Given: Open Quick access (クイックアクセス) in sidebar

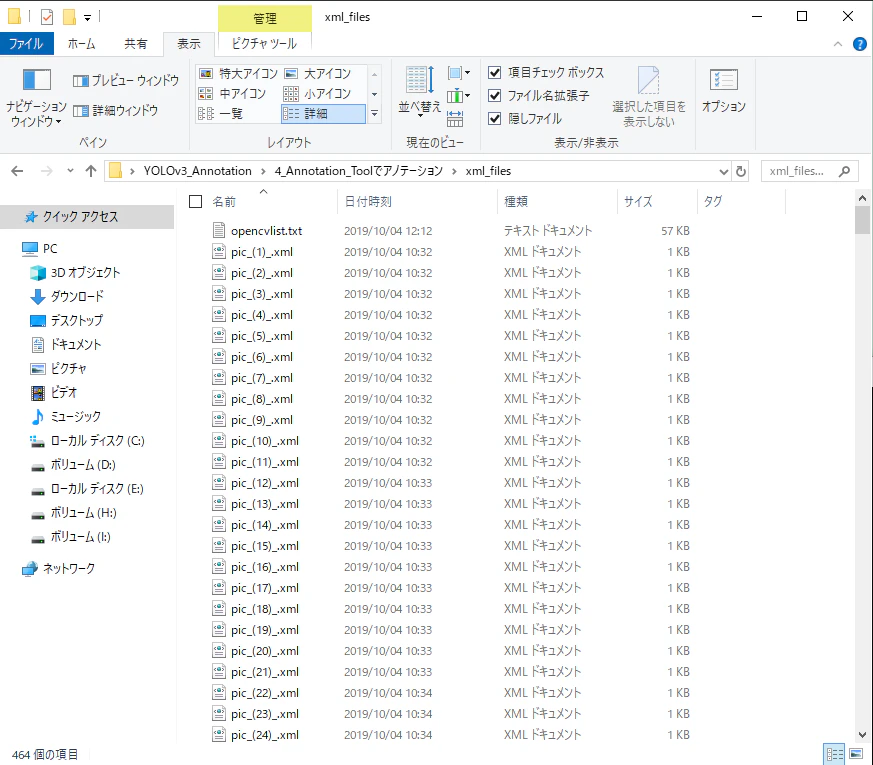Looking at the screenshot, I should (x=87, y=217).
